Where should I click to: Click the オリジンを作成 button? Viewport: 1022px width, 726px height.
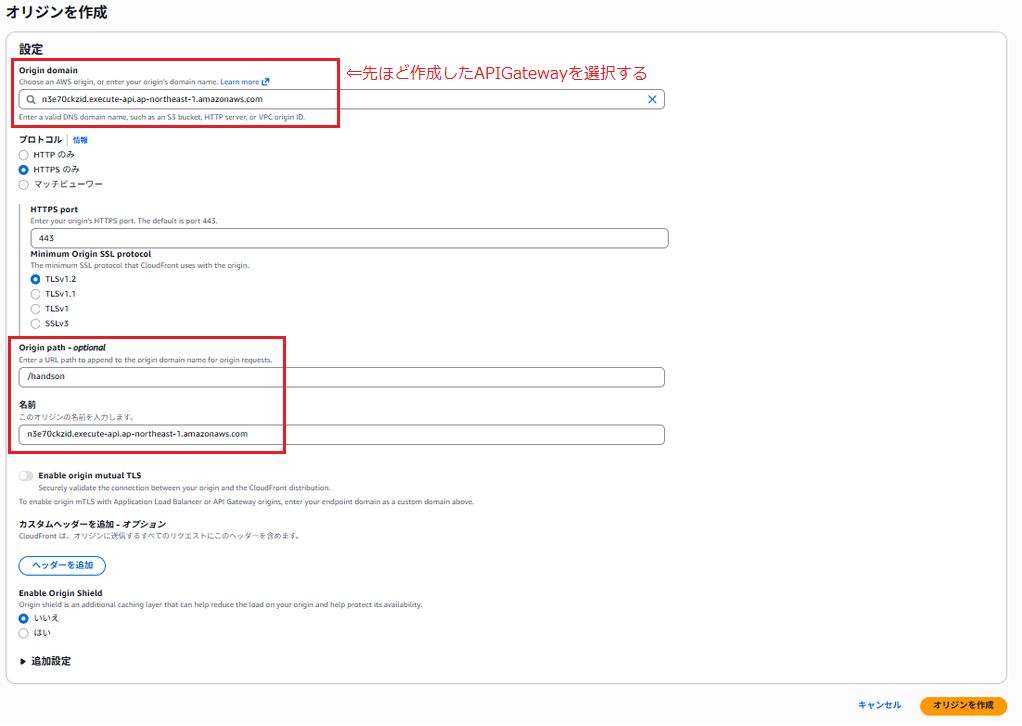pos(963,705)
